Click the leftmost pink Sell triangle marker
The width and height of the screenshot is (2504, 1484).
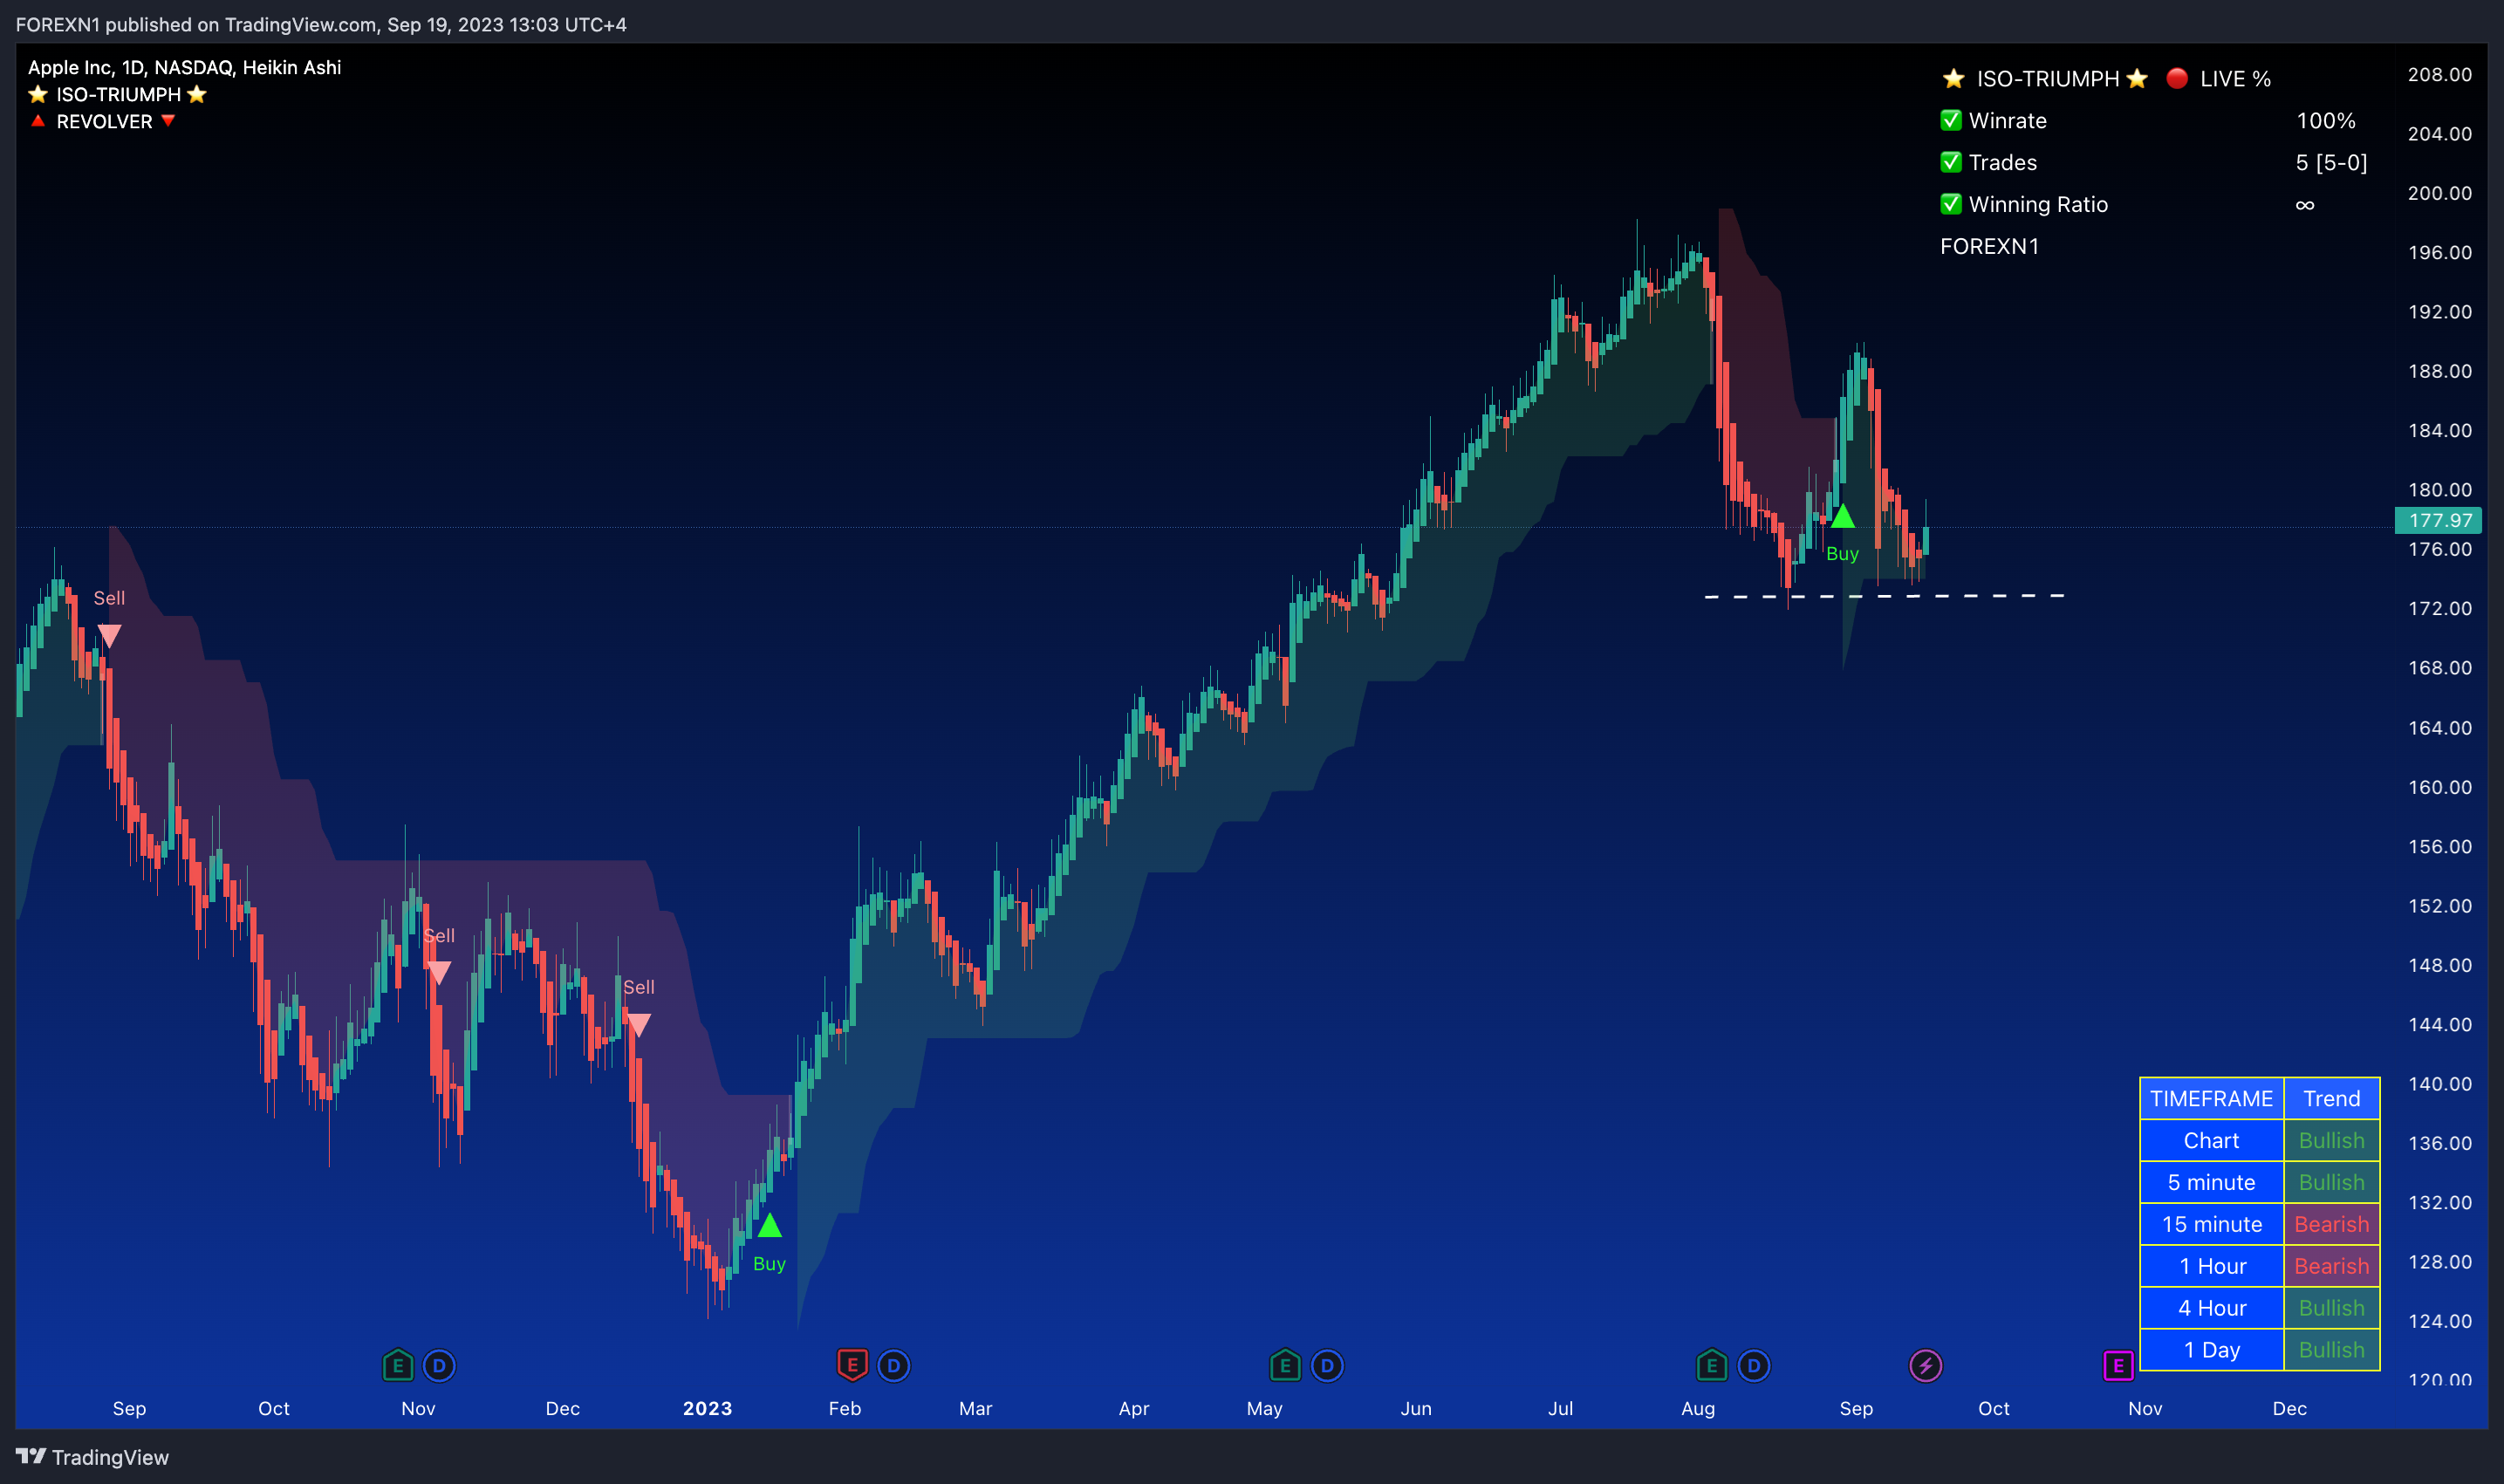pyautogui.click(x=109, y=636)
